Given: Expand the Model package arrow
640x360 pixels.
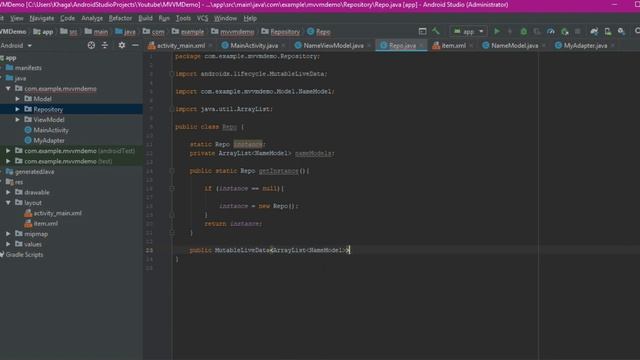Looking at the screenshot, I should point(18,99).
